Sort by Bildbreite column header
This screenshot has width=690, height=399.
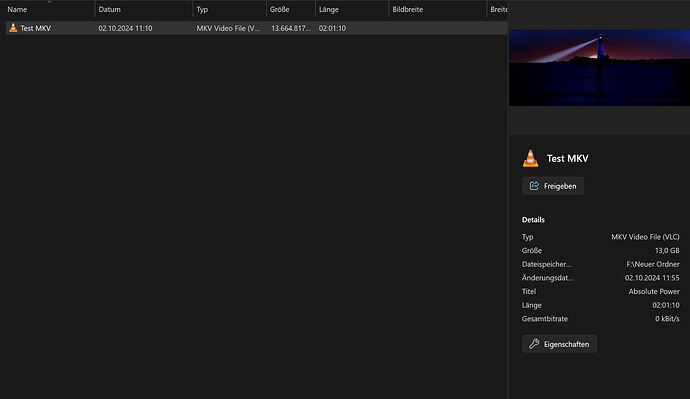tap(407, 9)
